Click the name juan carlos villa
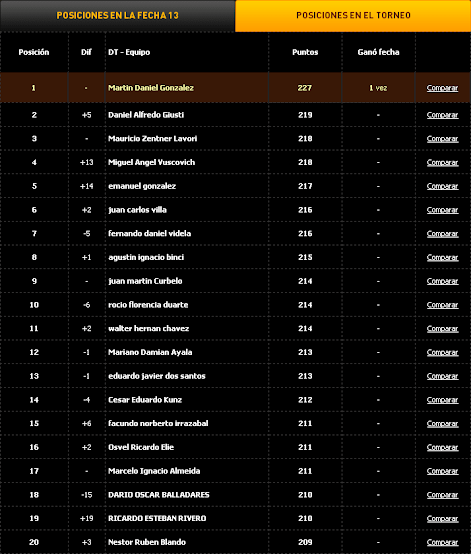 pos(137,210)
